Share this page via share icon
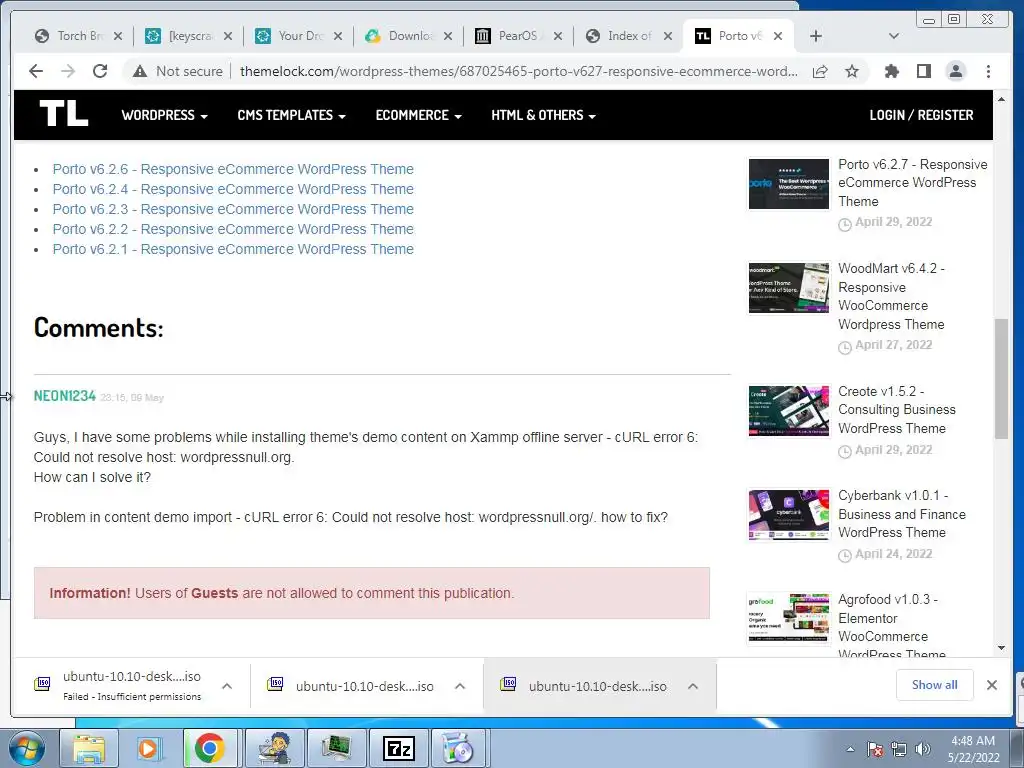Viewport: 1024px width, 768px height. pos(820,71)
